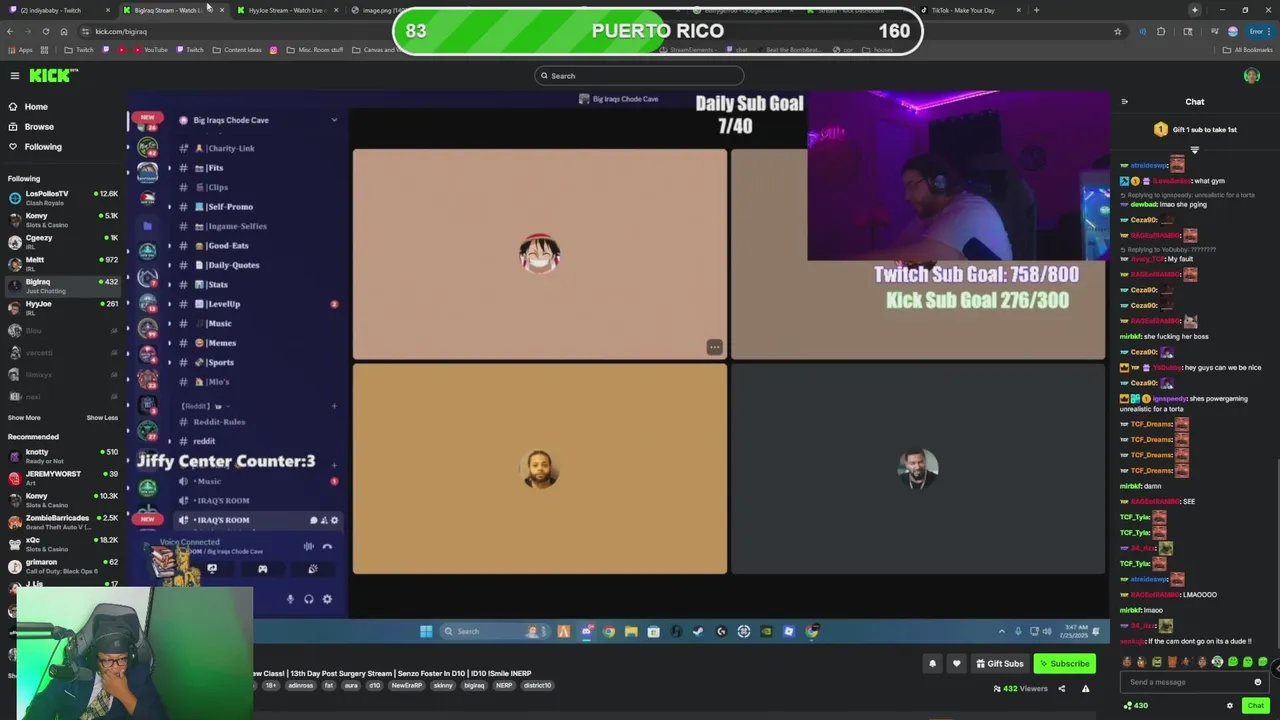Open HyyJoe followed channel in sidebar

[x=63, y=307]
